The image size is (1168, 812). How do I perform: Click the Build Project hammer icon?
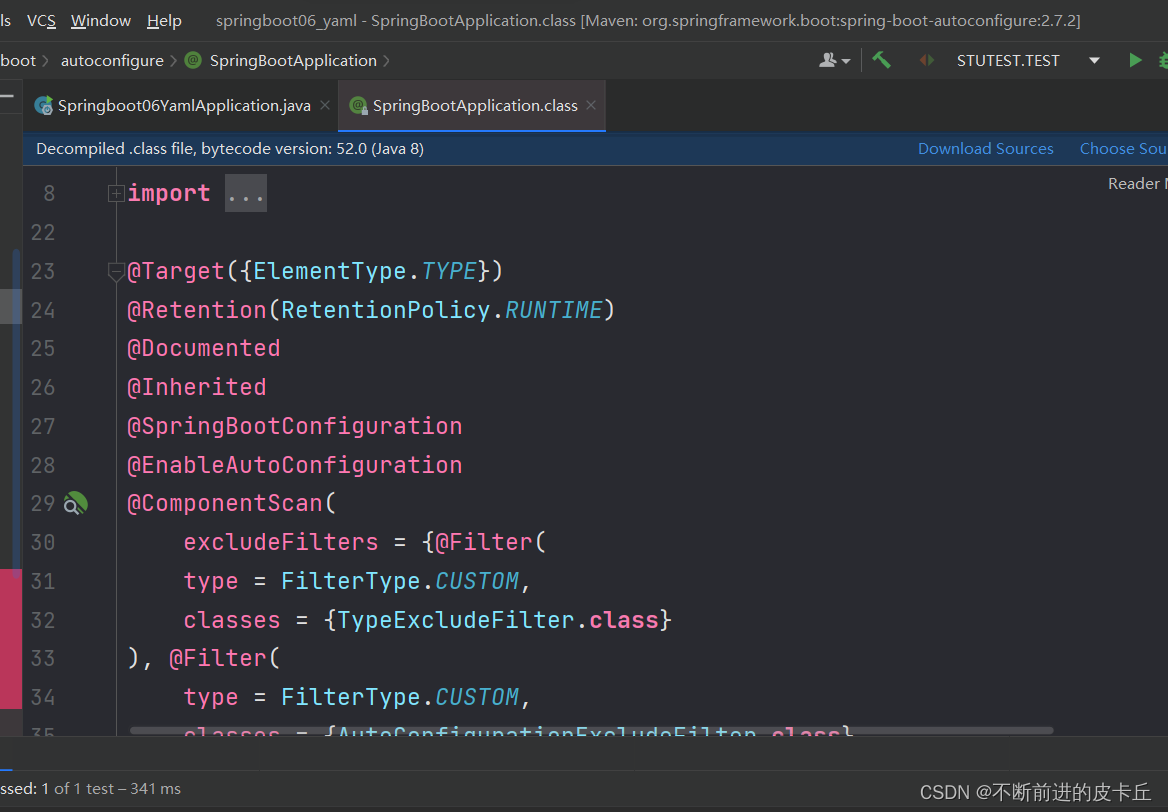pyautogui.click(x=881, y=60)
